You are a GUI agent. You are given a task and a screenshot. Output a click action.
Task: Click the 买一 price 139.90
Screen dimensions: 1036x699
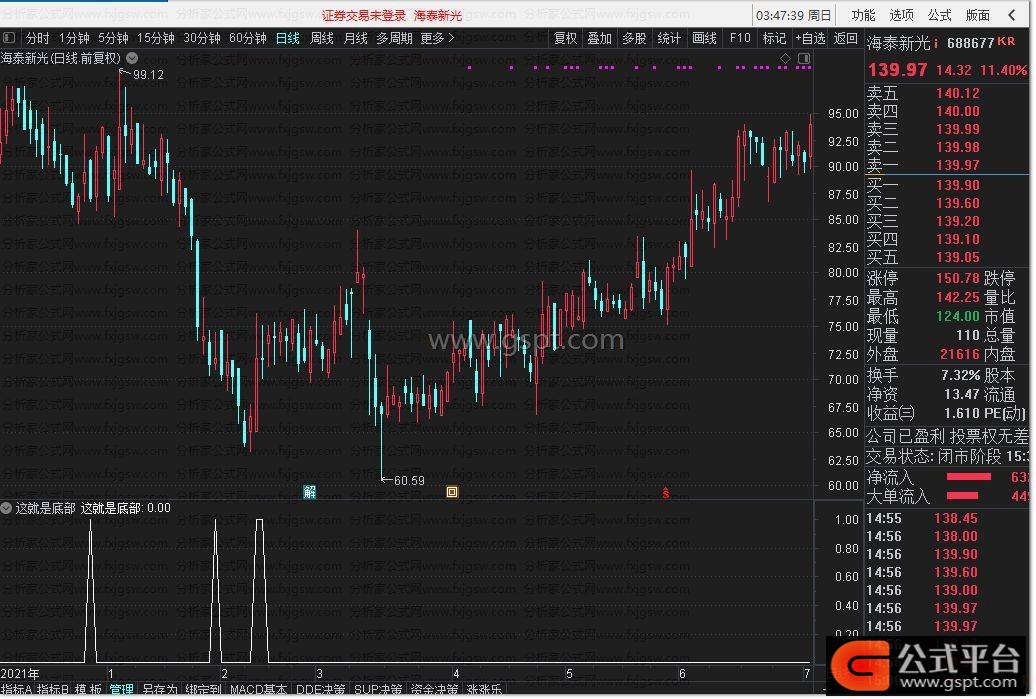click(958, 185)
